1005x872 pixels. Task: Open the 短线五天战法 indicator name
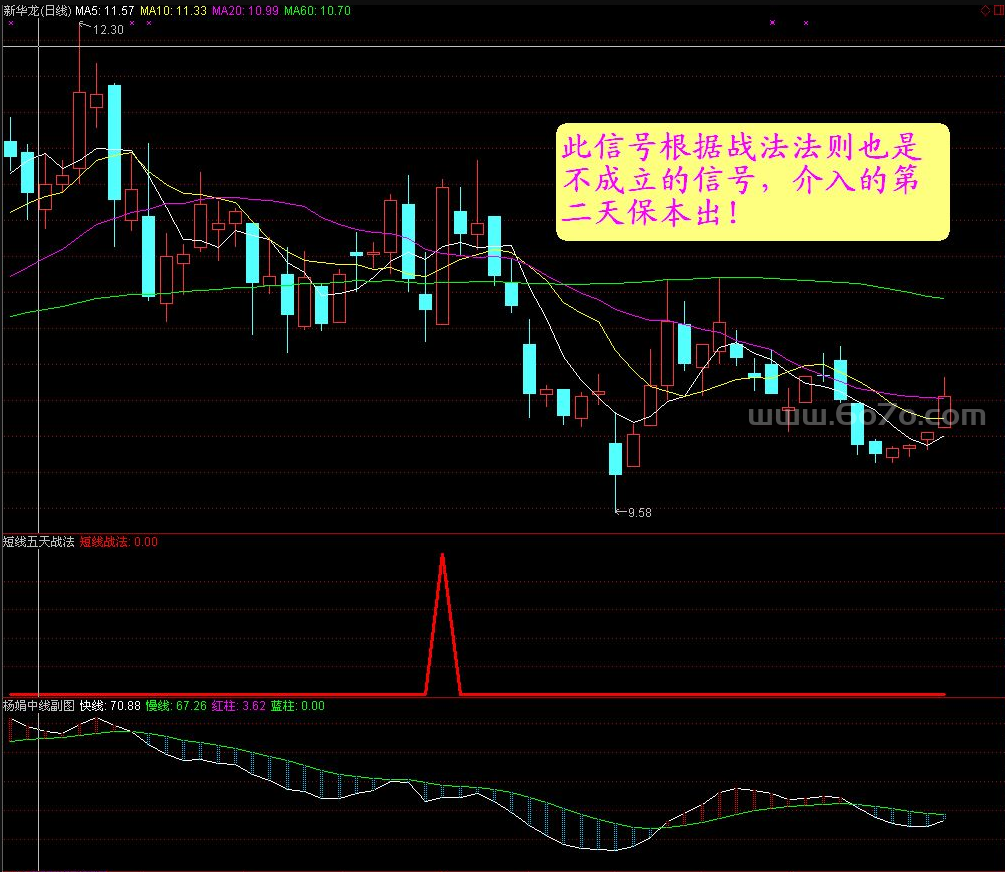pos(38,542)
